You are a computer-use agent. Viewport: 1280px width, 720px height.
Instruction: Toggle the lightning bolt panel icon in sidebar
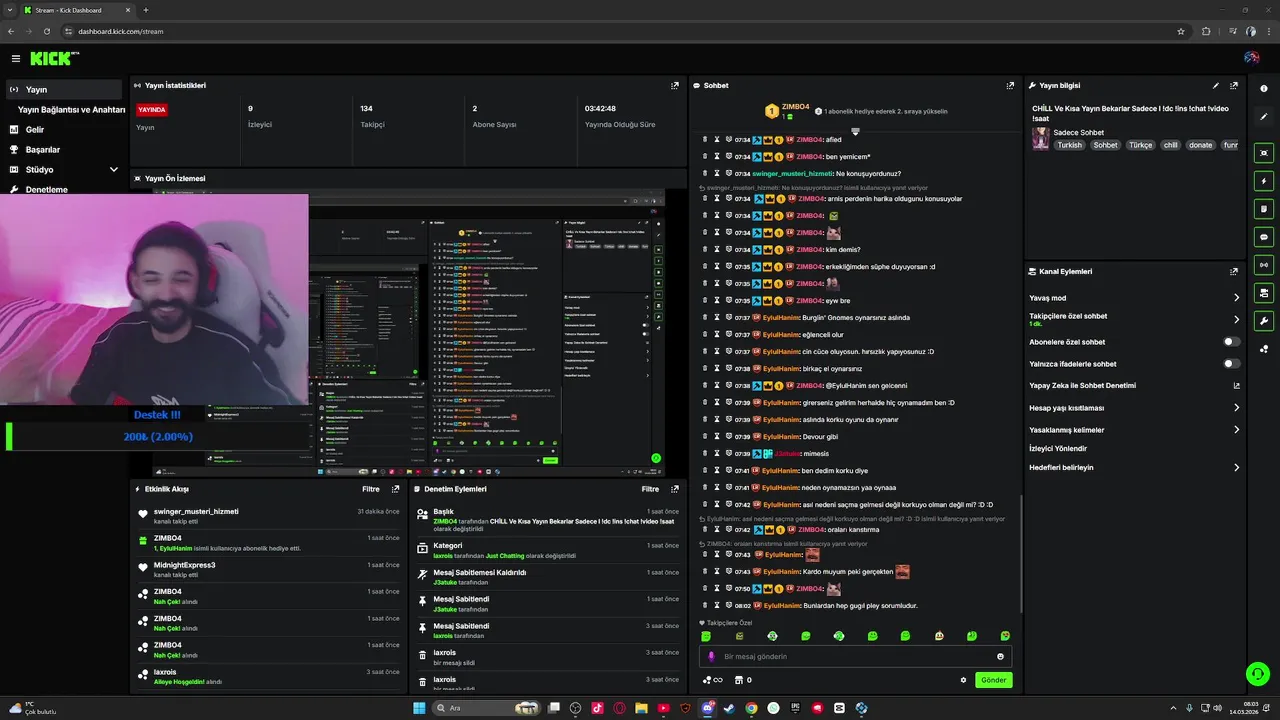click(x=1264, y=181)
